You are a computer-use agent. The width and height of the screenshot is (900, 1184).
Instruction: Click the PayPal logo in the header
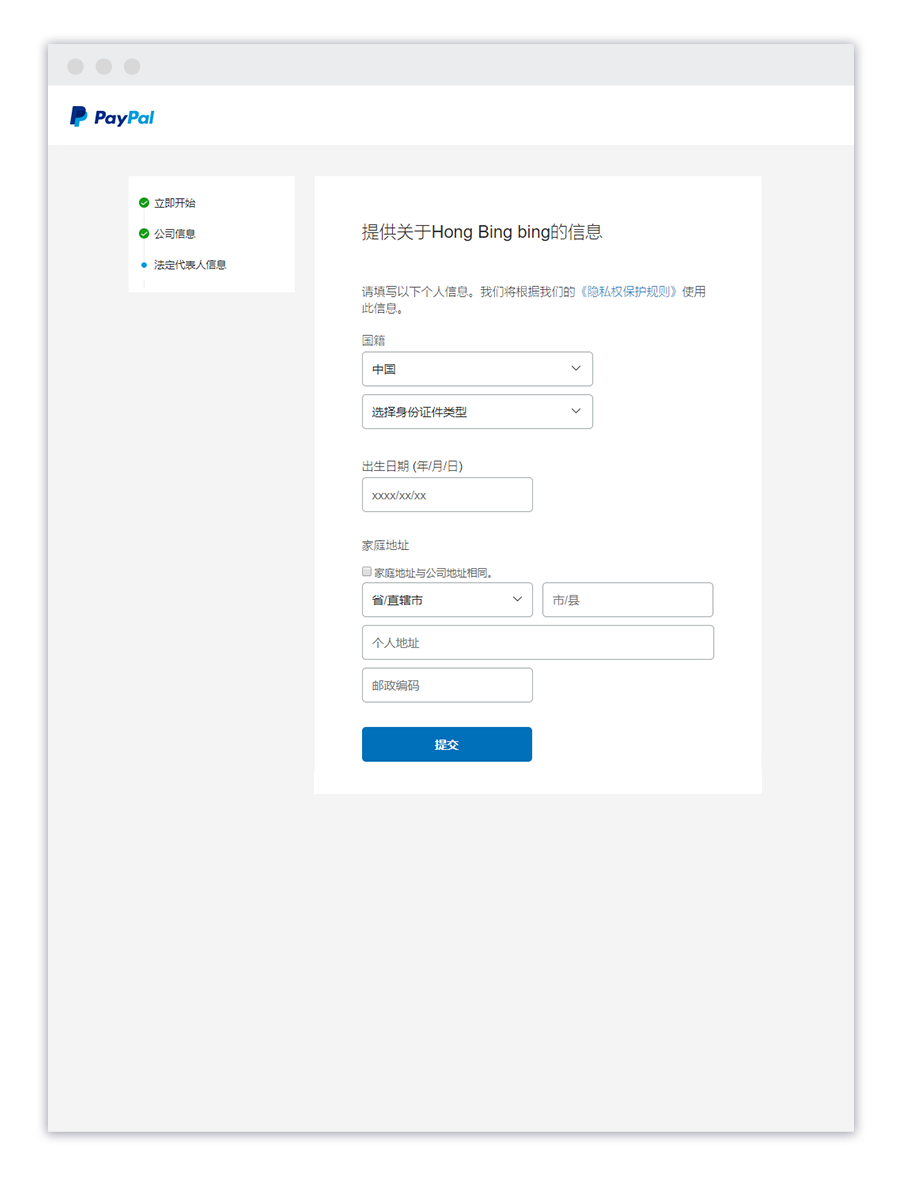point(110,115)
